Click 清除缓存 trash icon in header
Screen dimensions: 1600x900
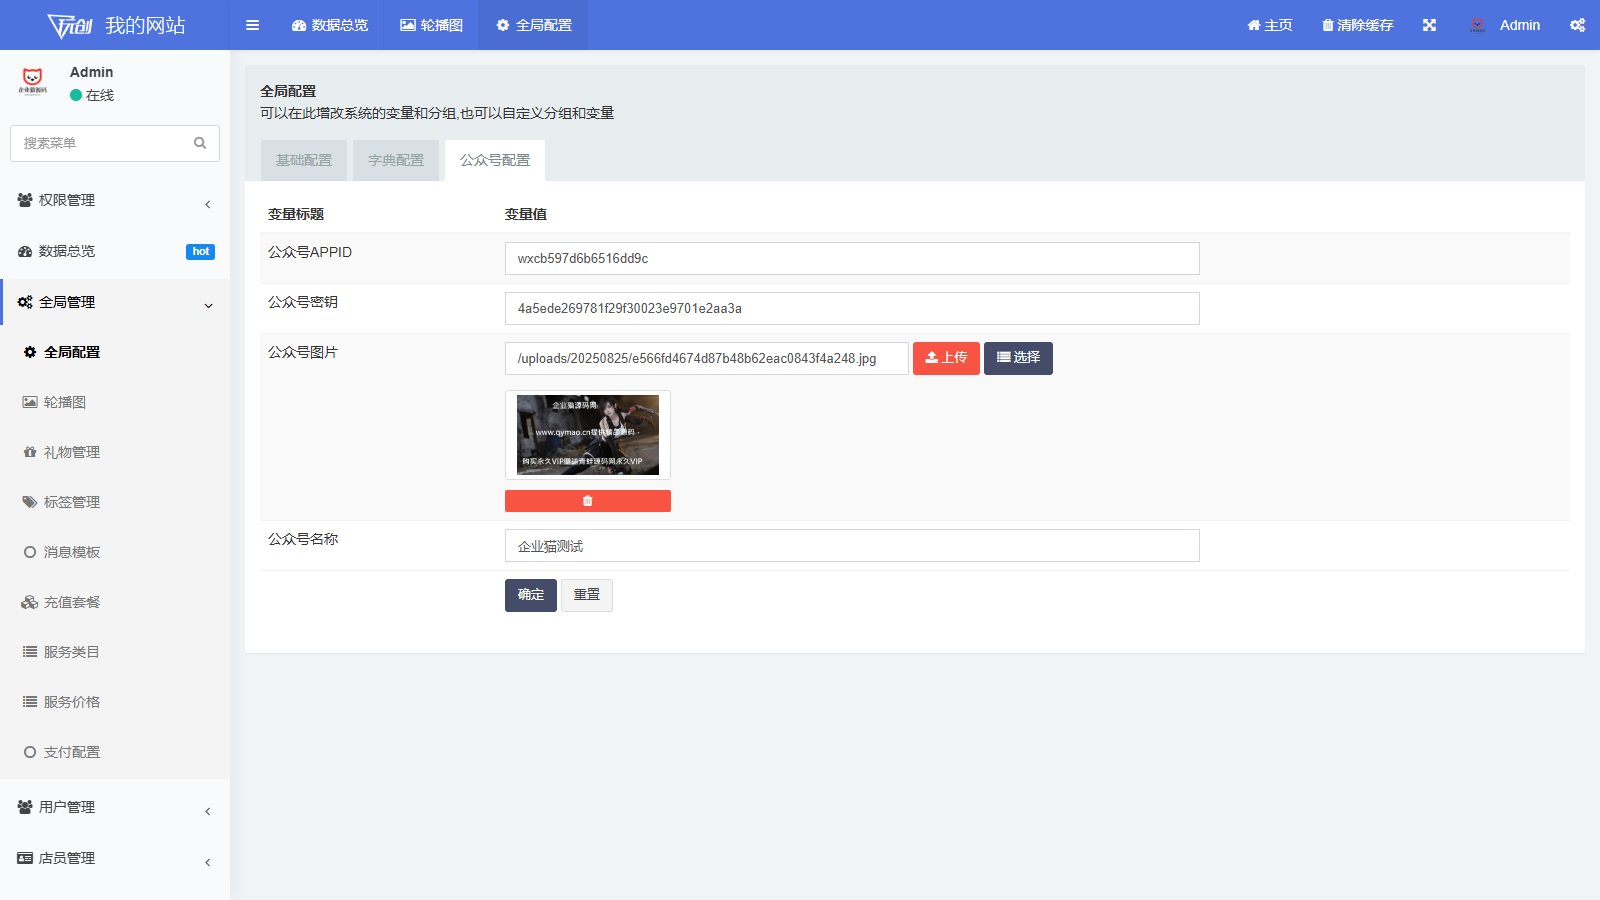click(1328, 25)
